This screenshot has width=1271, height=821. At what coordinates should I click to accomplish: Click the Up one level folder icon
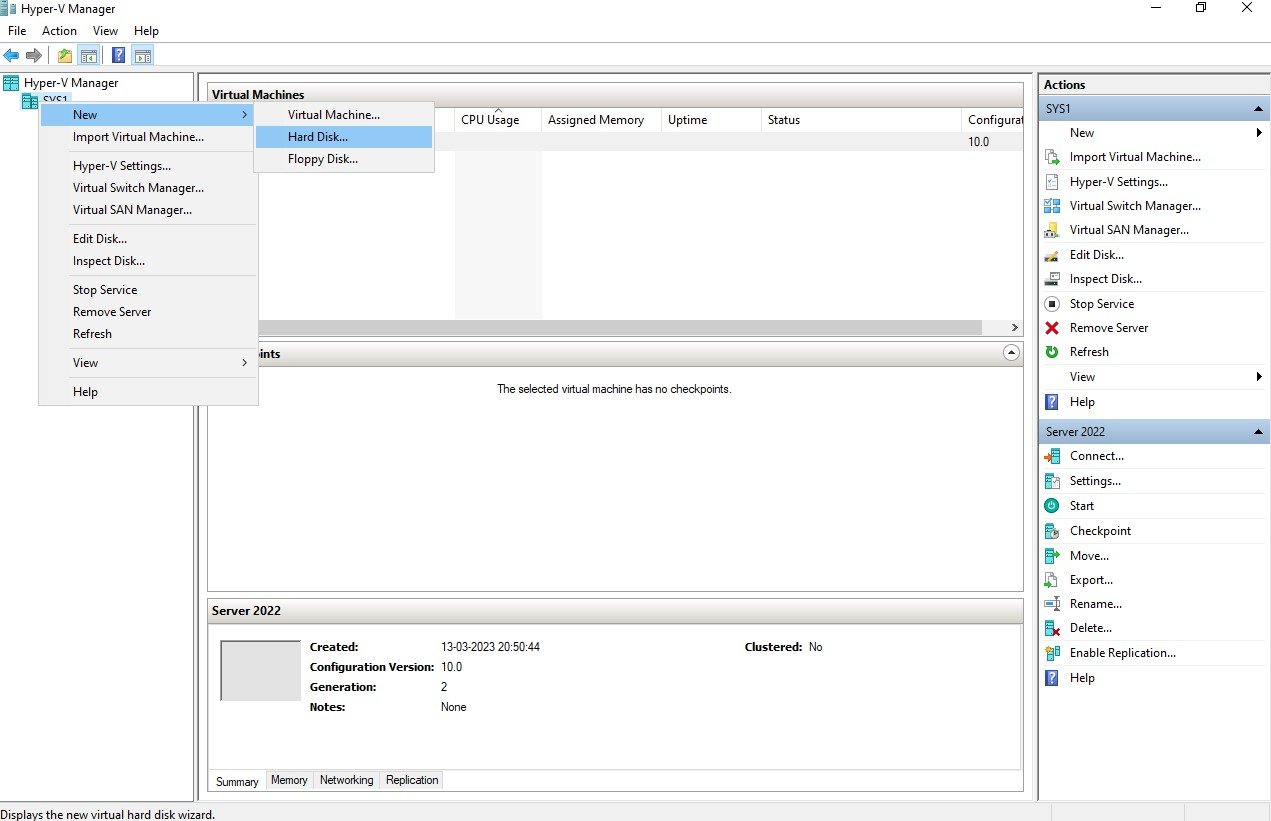(64, 55)
